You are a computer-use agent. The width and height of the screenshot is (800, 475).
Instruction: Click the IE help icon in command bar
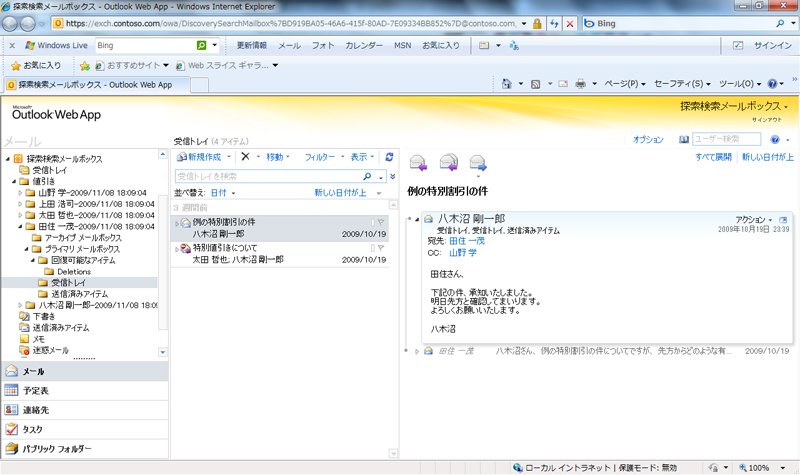pos(772,84)
